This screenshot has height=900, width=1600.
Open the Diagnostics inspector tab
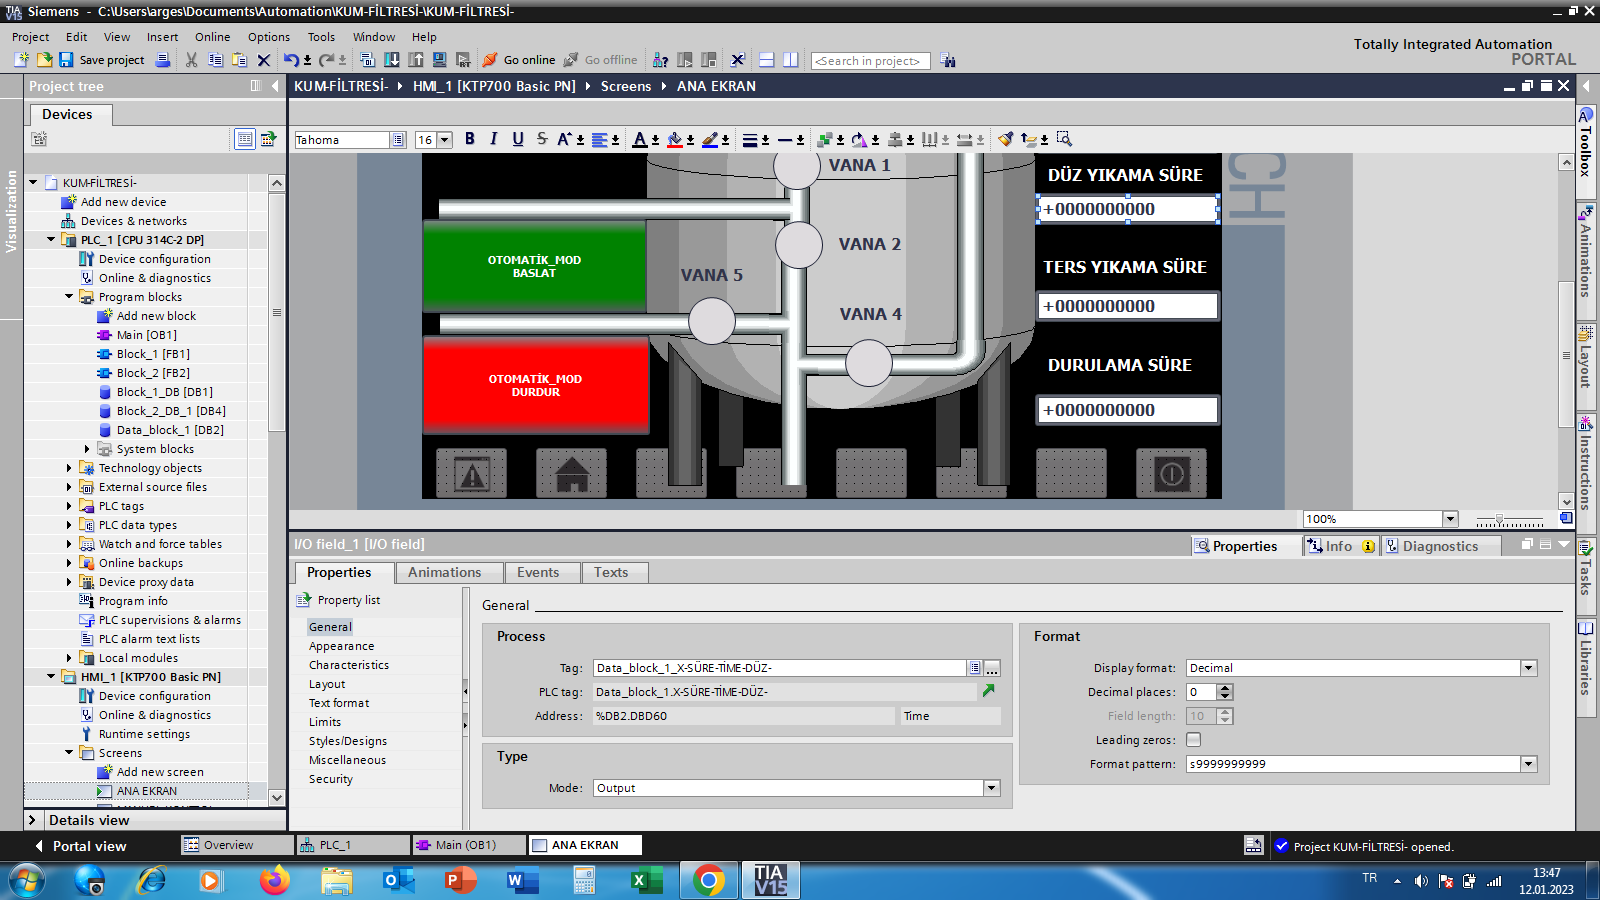(x=1440, y=546)
